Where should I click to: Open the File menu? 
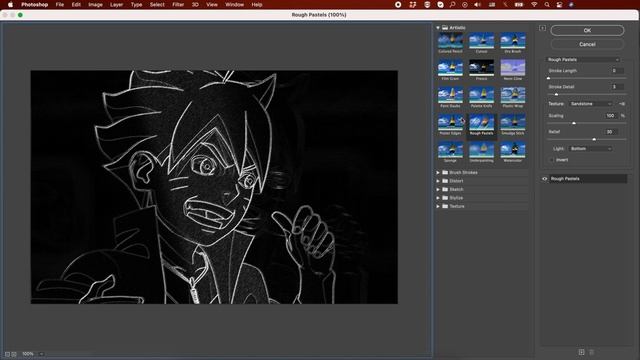(60, 4)
